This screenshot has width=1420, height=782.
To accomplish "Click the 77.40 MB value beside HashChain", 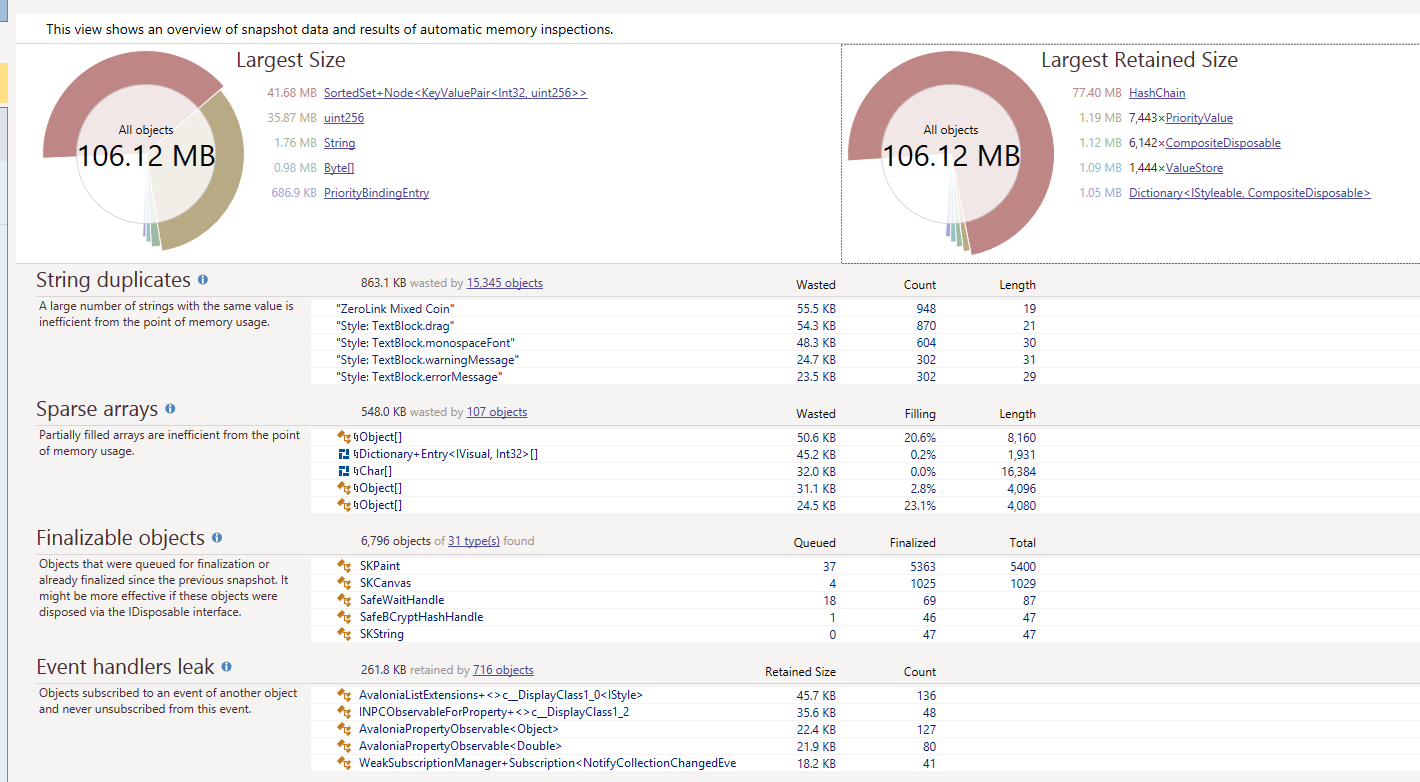I will (1096, 93).
